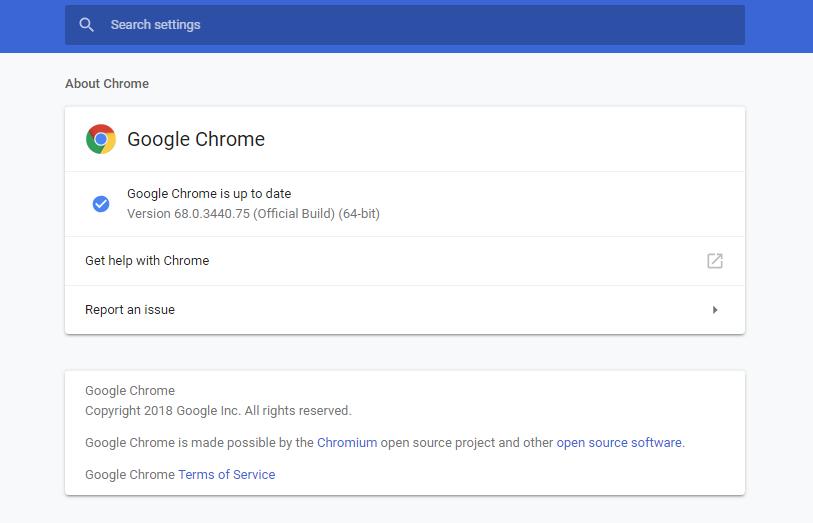Click the Google Chrome title beside the logo
This screenshot has width=813, height=523.
click(x=196, y=139)
